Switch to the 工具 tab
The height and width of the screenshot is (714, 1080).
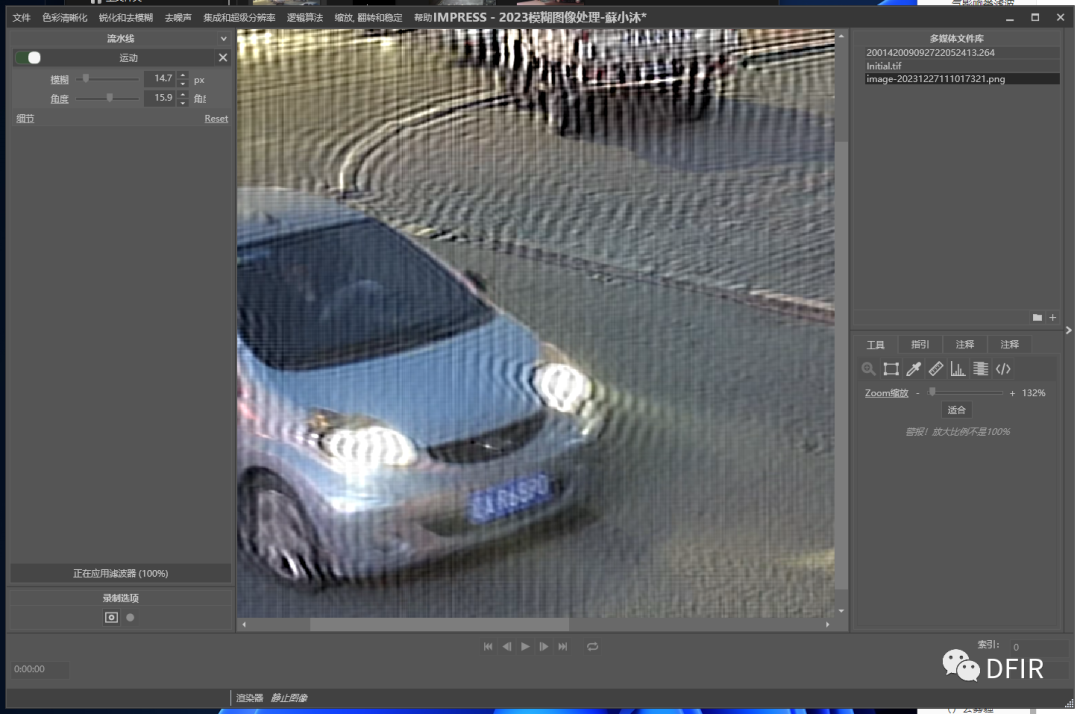(875, 344)
